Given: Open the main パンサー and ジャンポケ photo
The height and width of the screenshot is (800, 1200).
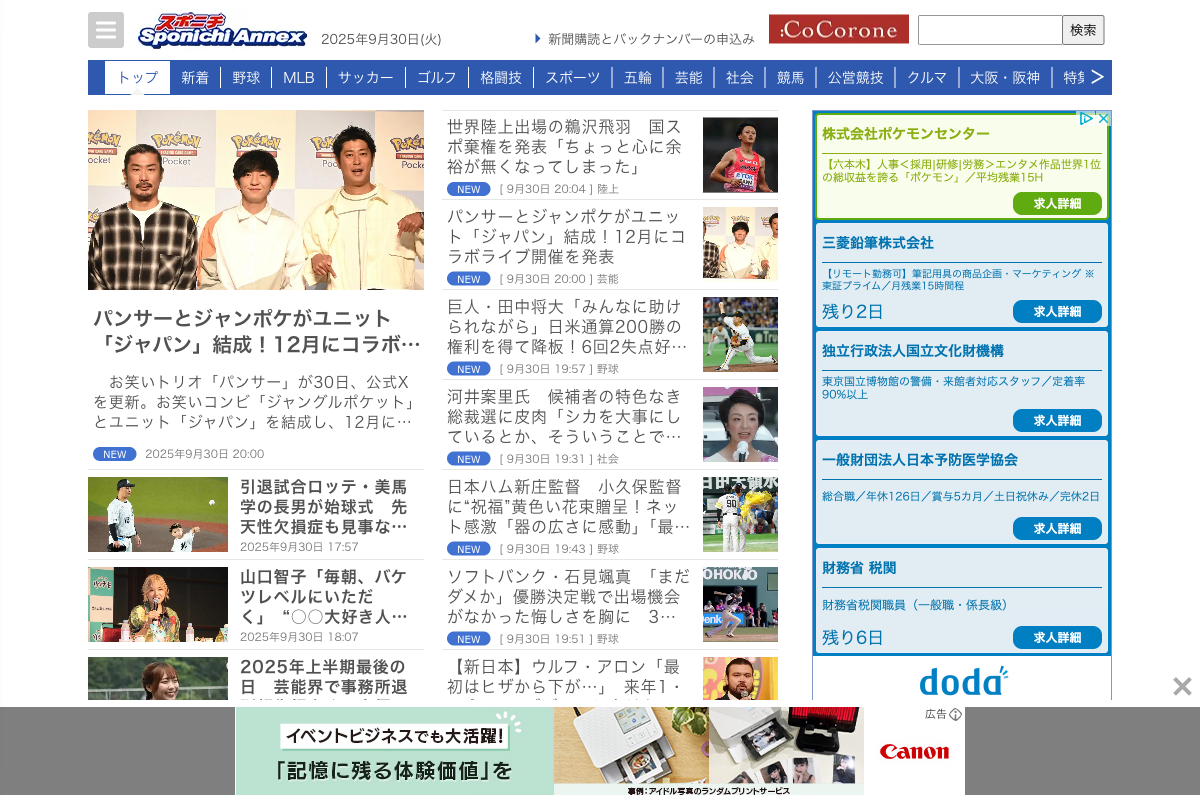Looking at the screenshot, I should [256, 200].
